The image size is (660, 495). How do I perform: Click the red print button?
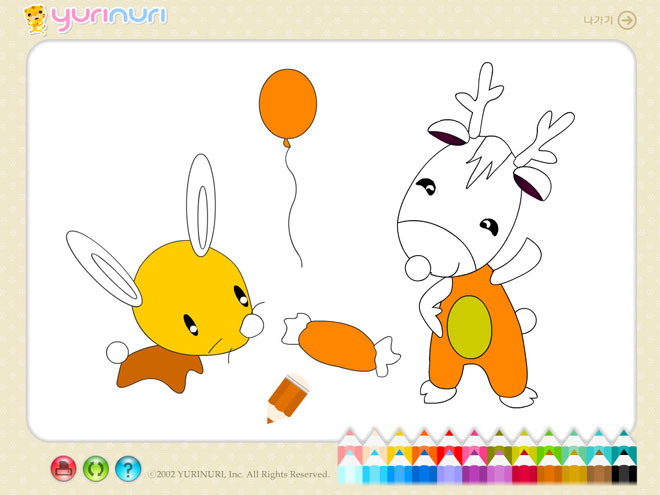click(64, 467)
